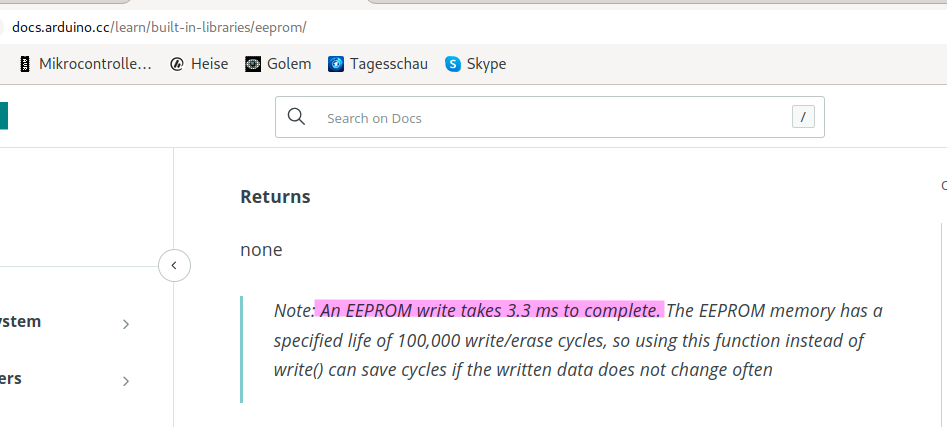Open the Tagesschau bookmark icon

click(x=336, y=64)
